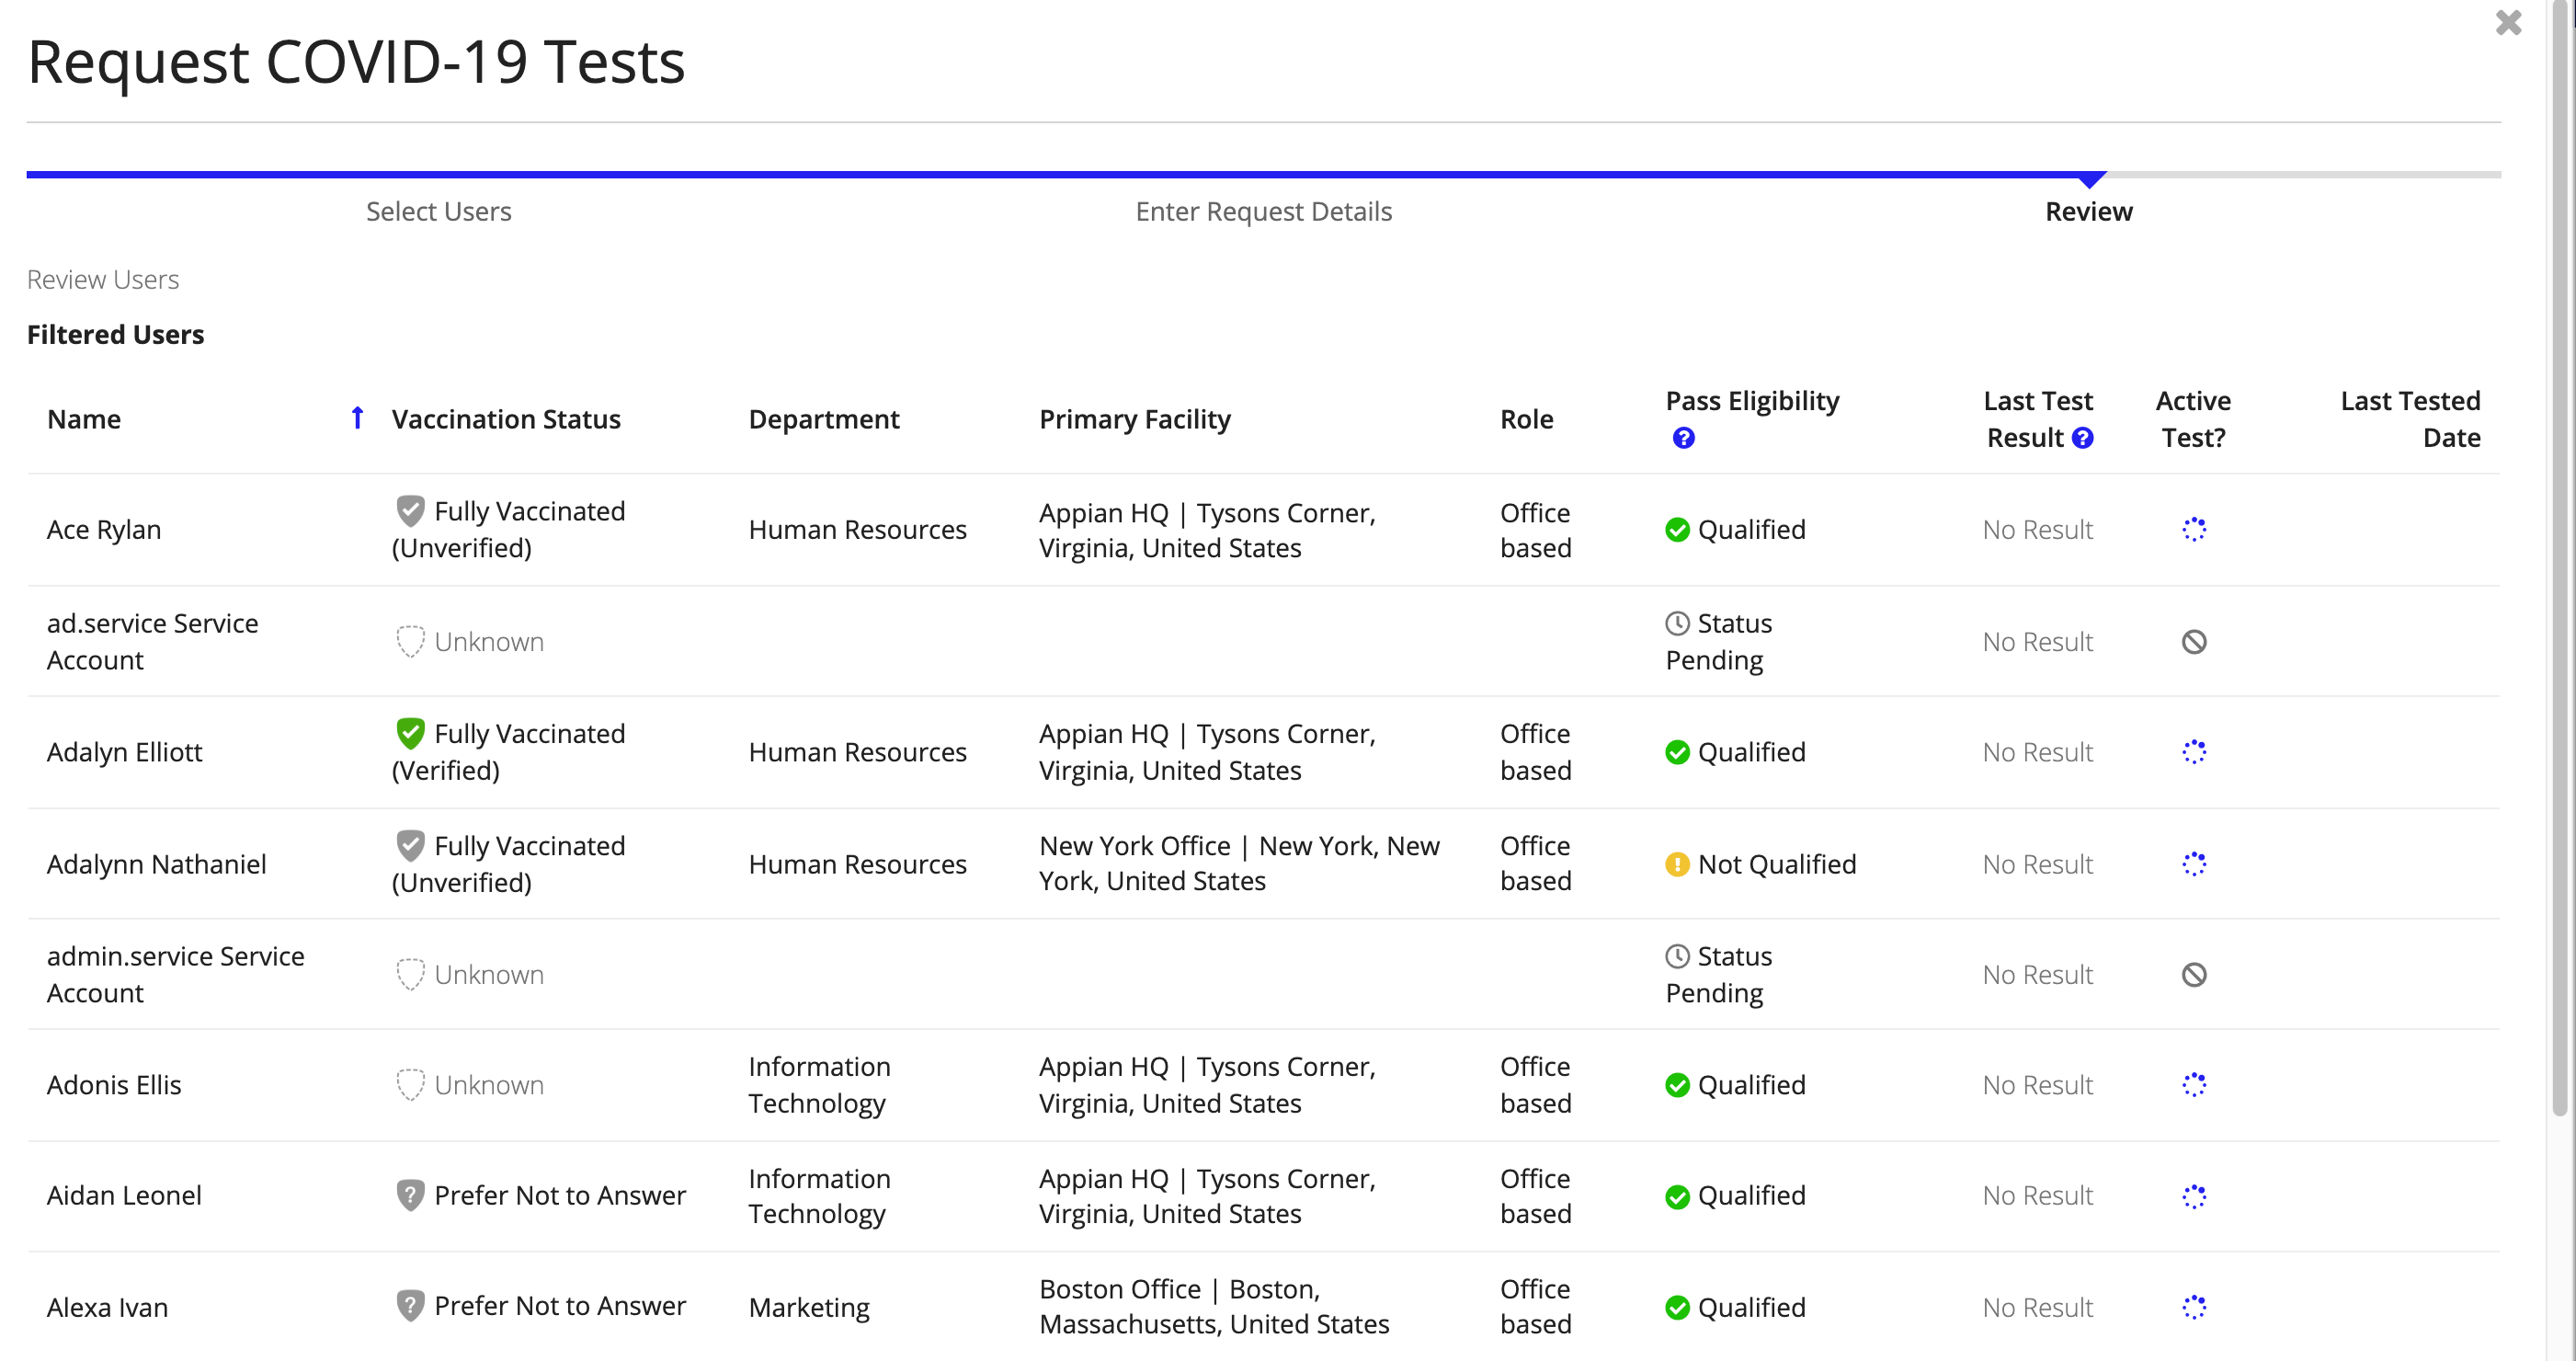
Task: Sort by Last Tested Date column header
Action: point(2410,419)
